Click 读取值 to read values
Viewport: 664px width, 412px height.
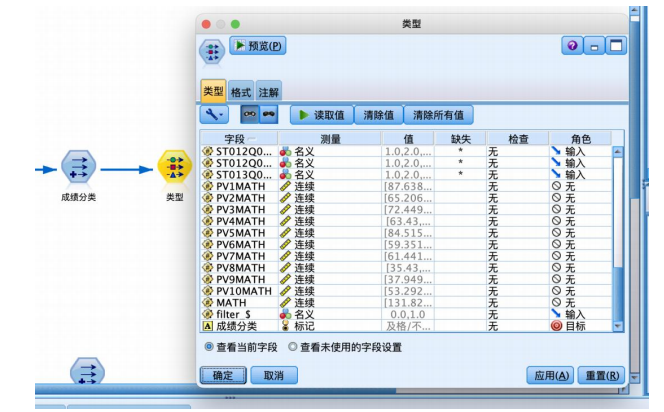(322, 115)
